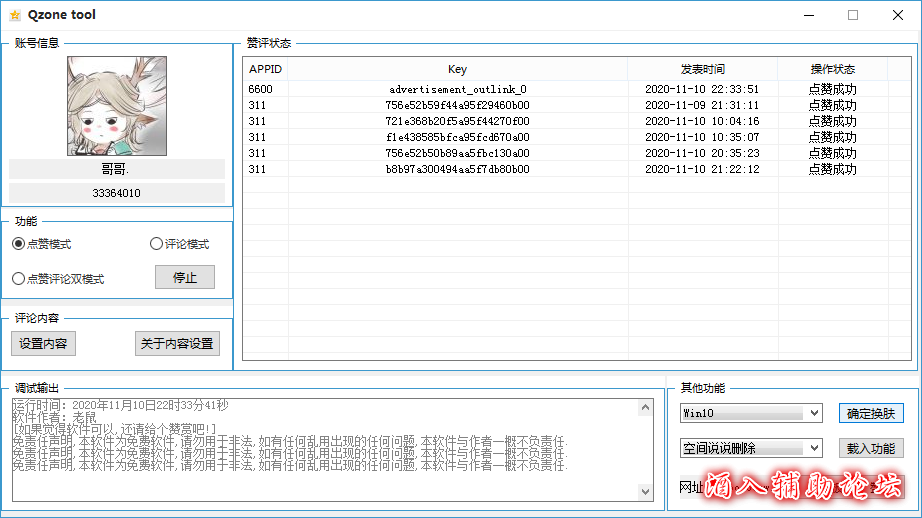Click the debug output scroll down arrow
Image resolution: width=922 pixels, height=518 pixels.
[x=645, y=491]
